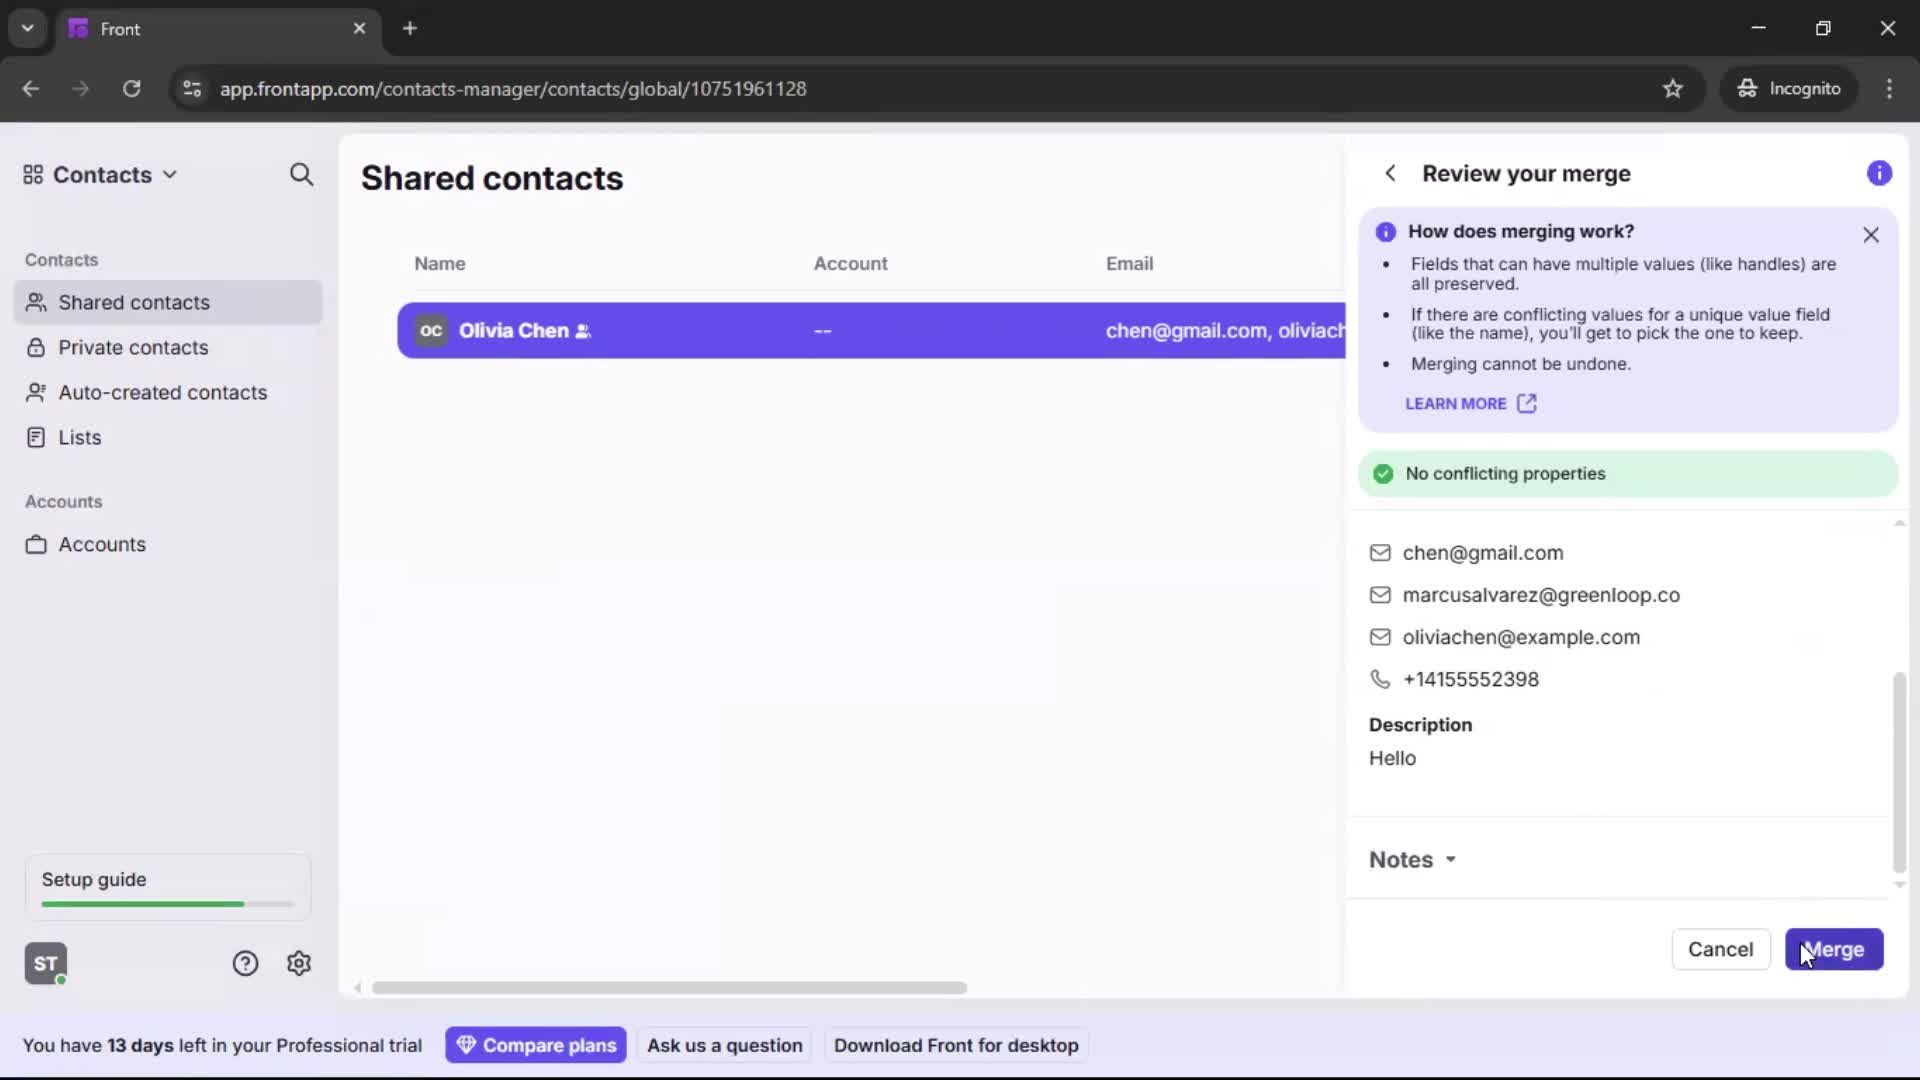Open settings via the gear icon

tap(299, 963)
